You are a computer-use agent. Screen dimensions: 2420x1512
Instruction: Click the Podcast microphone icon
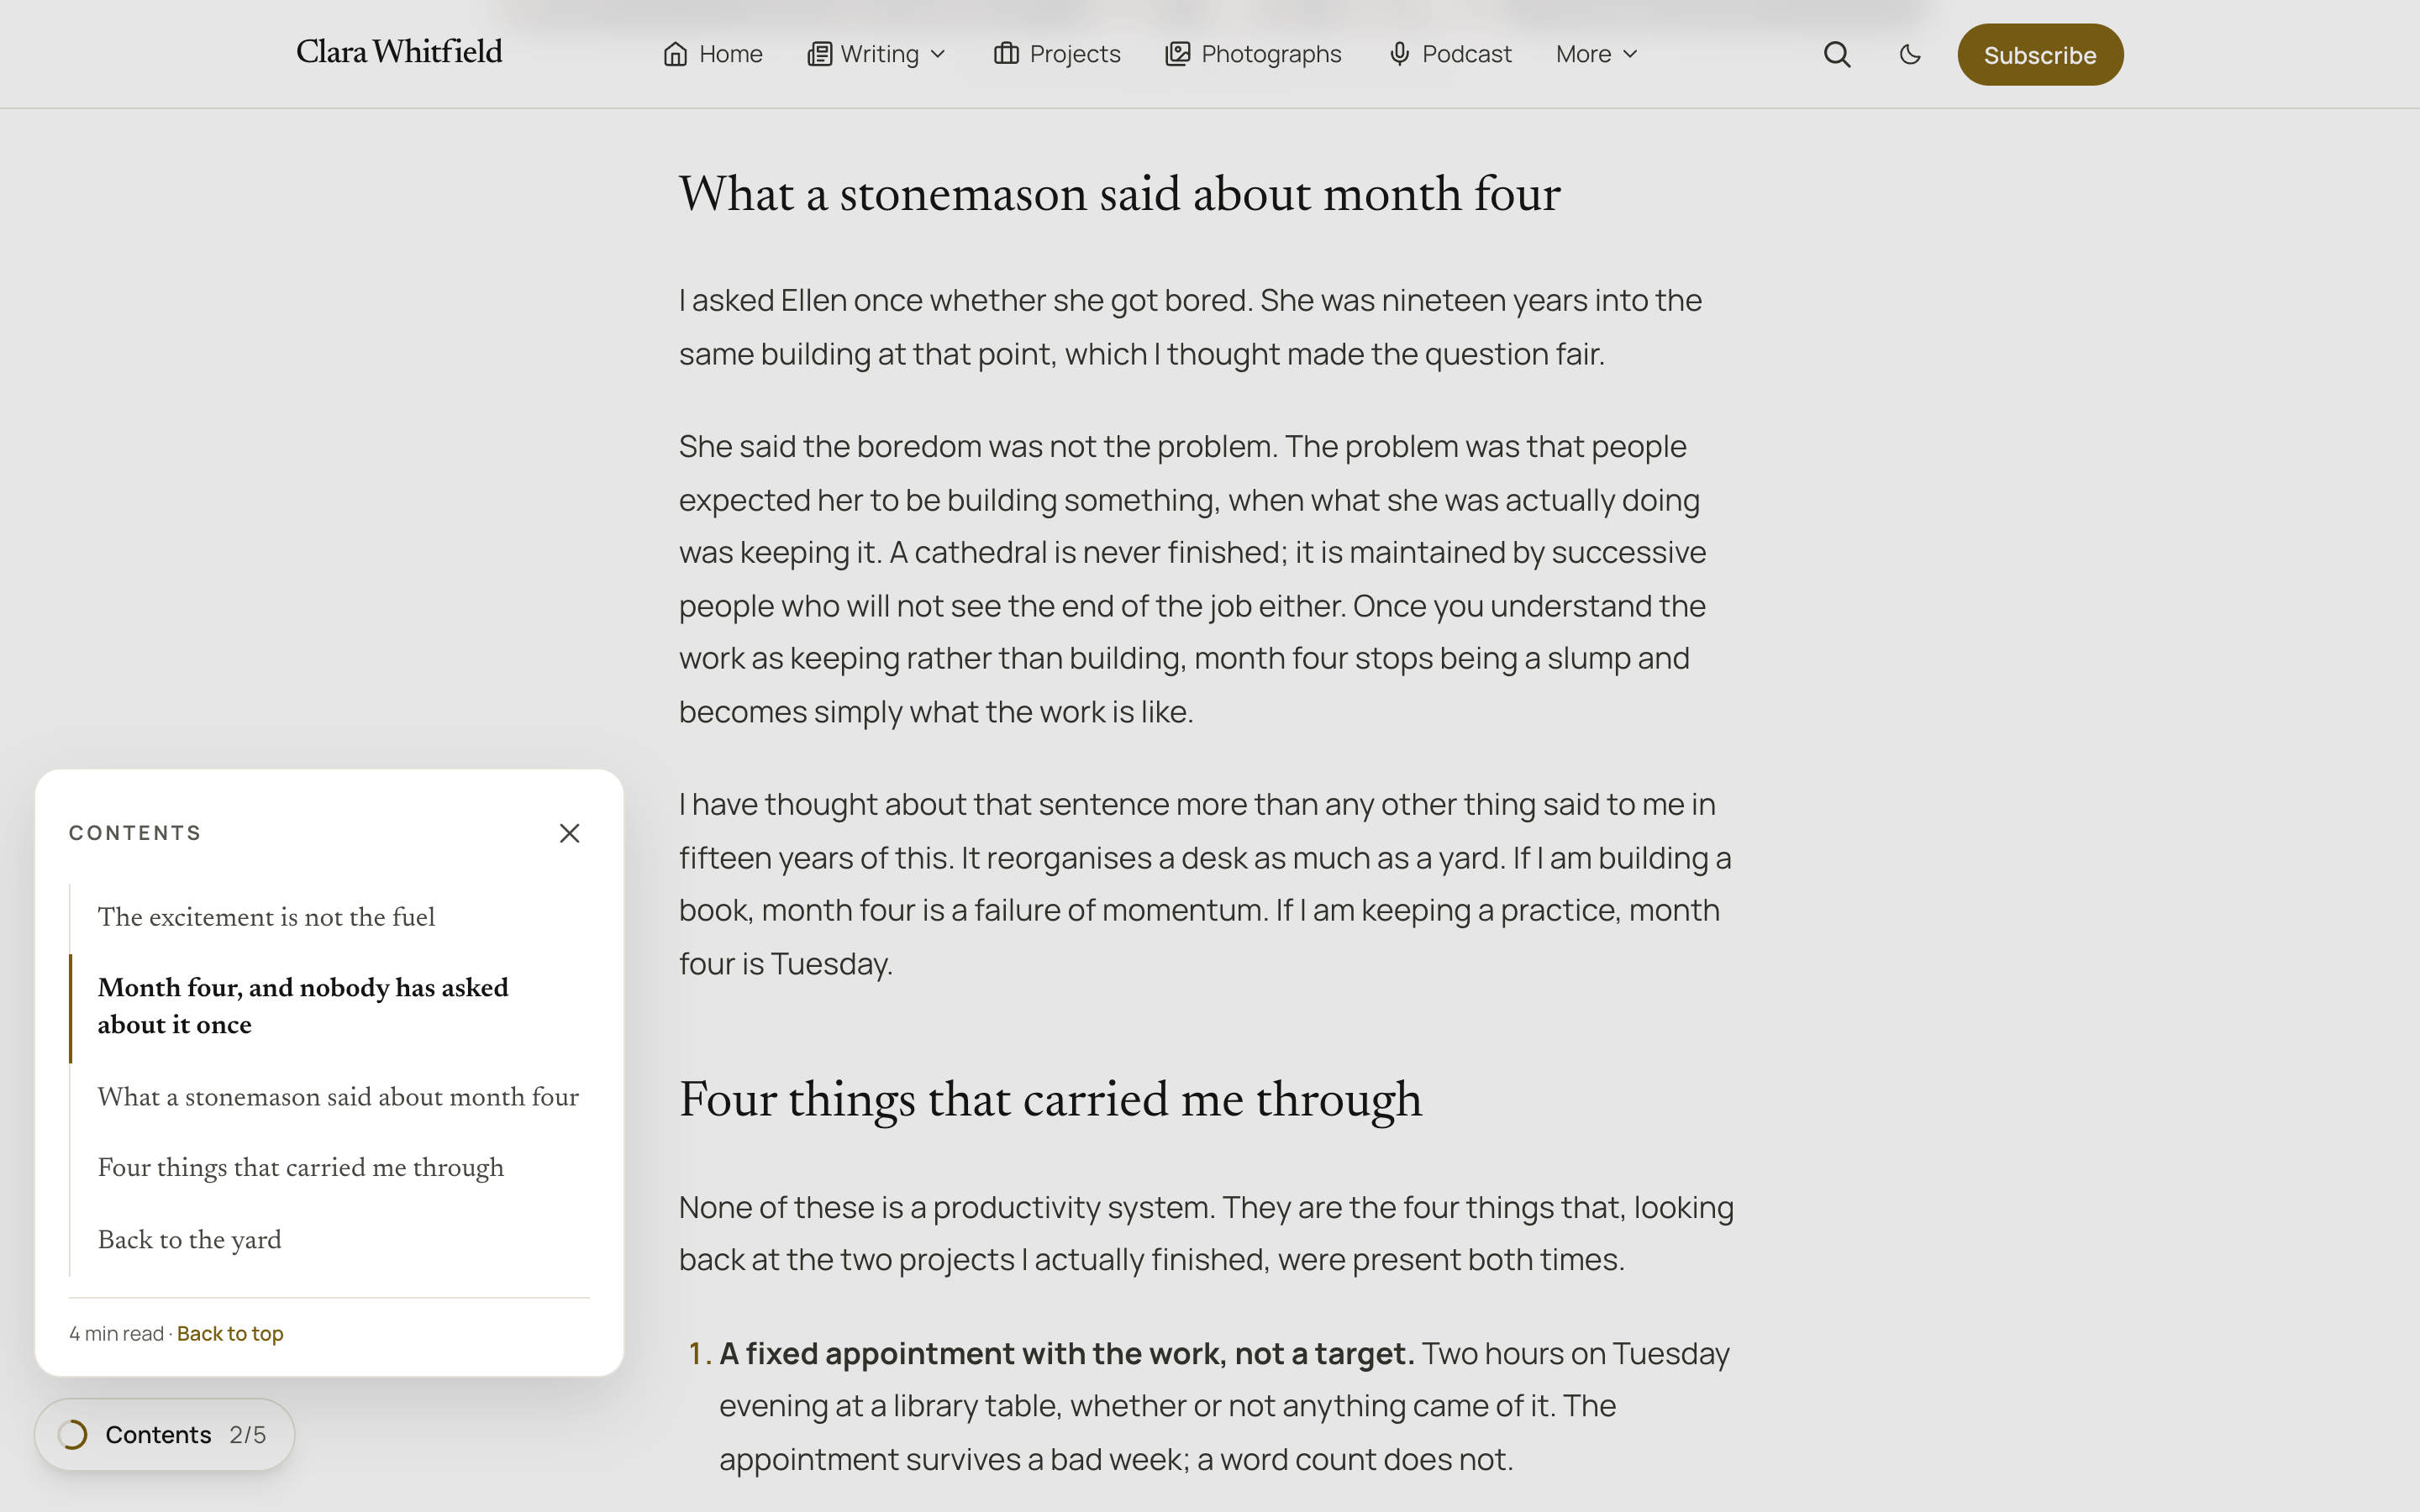[1399, 54]
